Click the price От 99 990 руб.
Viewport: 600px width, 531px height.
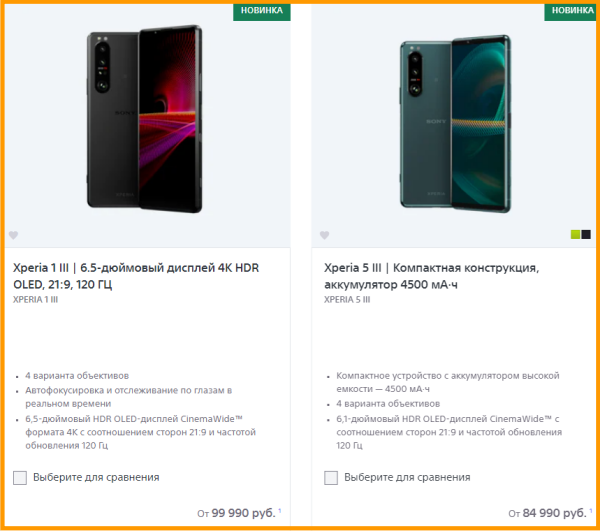[236, 513]
